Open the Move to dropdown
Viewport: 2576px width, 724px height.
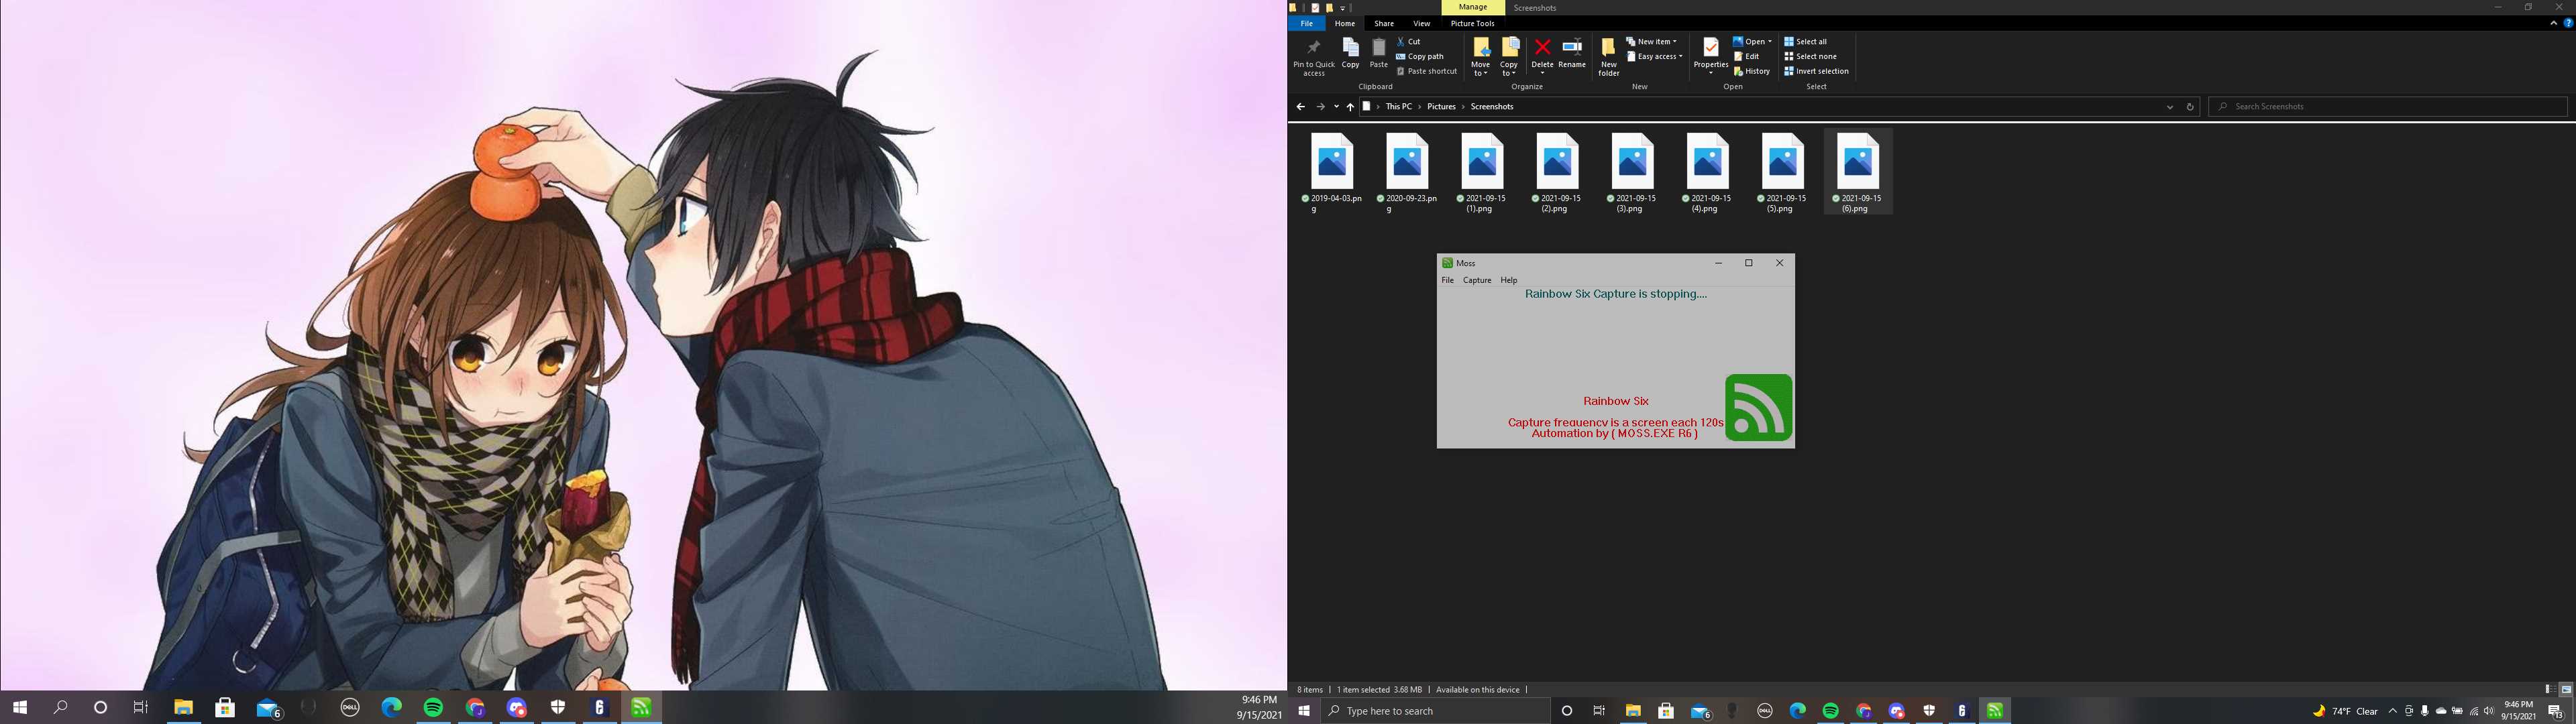[1480, 58]
